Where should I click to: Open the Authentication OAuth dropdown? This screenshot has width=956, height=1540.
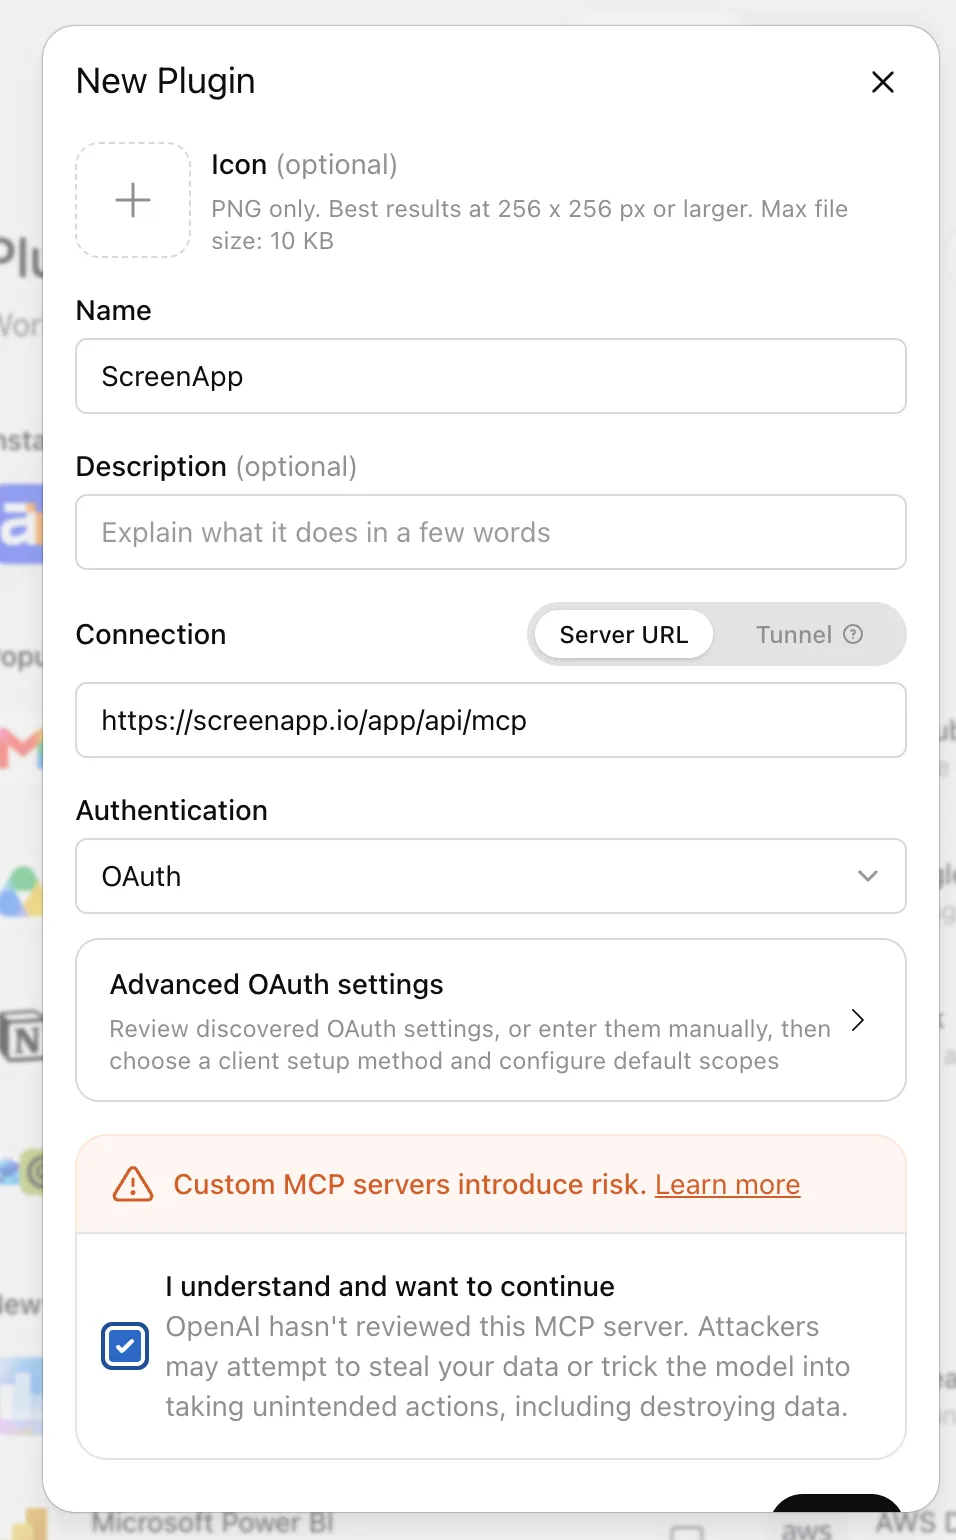click(x=491, y=876)
